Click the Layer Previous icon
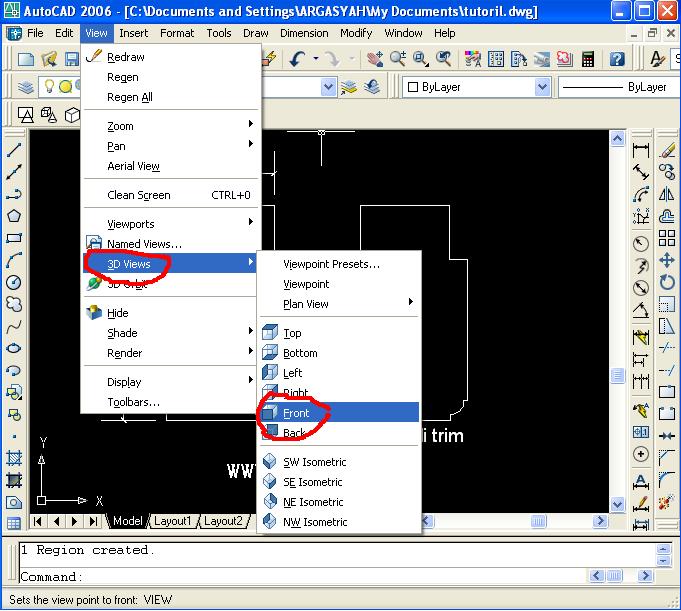Viewport: 681px width, 611px height. click(x=372, y=87)
